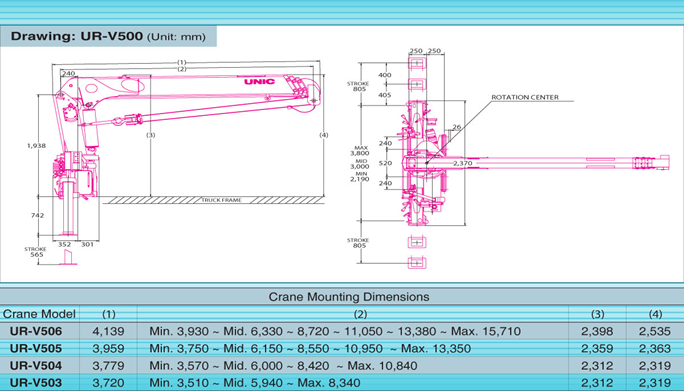The image size is (684, 391).
Task: Select the 2,363 value in UR-V505 row
Action: point(655,349)
